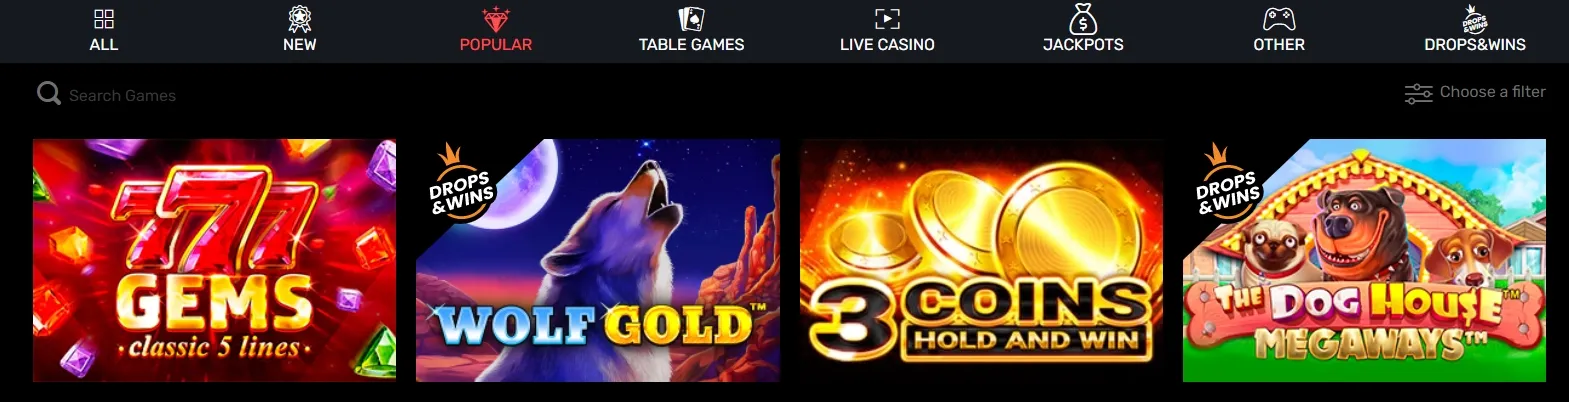Play The Dog House Megaways game
This screenshot has height=402, width=1569.
tap(1364, 260)
